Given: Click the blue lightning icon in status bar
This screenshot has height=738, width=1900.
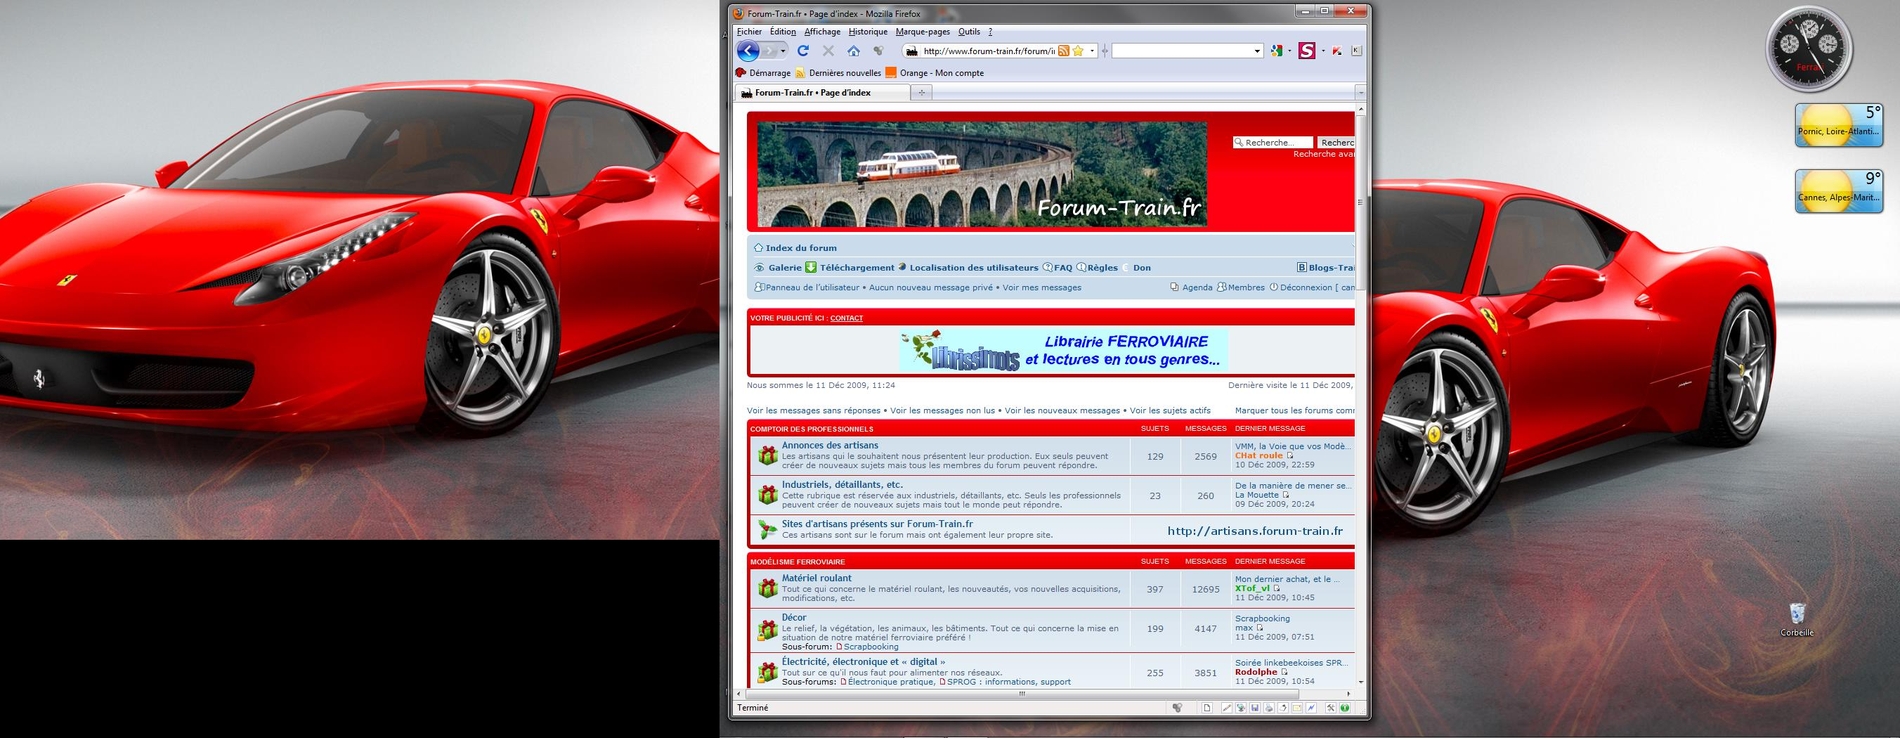Looking at the screenshot, I should (x=1311, y=708).
